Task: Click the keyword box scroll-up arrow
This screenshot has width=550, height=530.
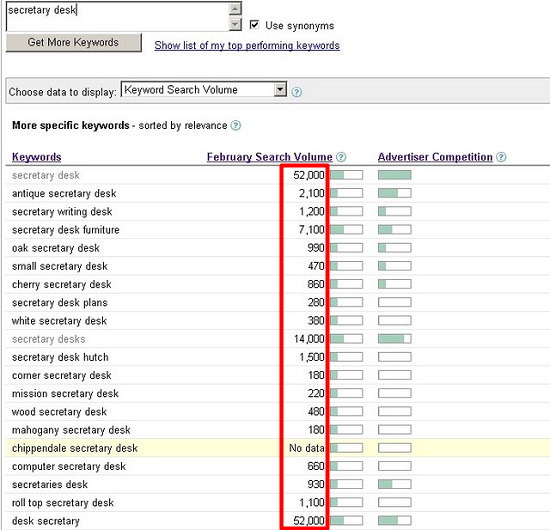Action: (235, 9)
